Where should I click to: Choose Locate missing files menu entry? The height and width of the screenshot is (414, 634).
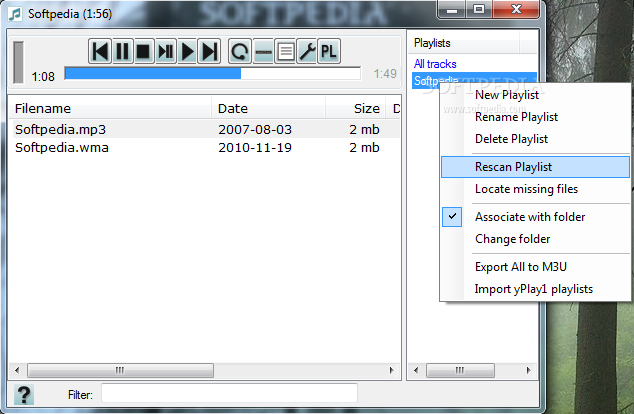point(535,189)
